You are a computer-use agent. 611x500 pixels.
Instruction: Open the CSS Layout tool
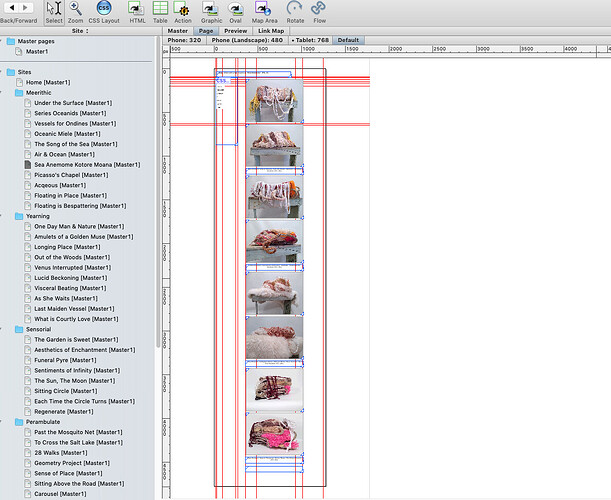point(104,12)
